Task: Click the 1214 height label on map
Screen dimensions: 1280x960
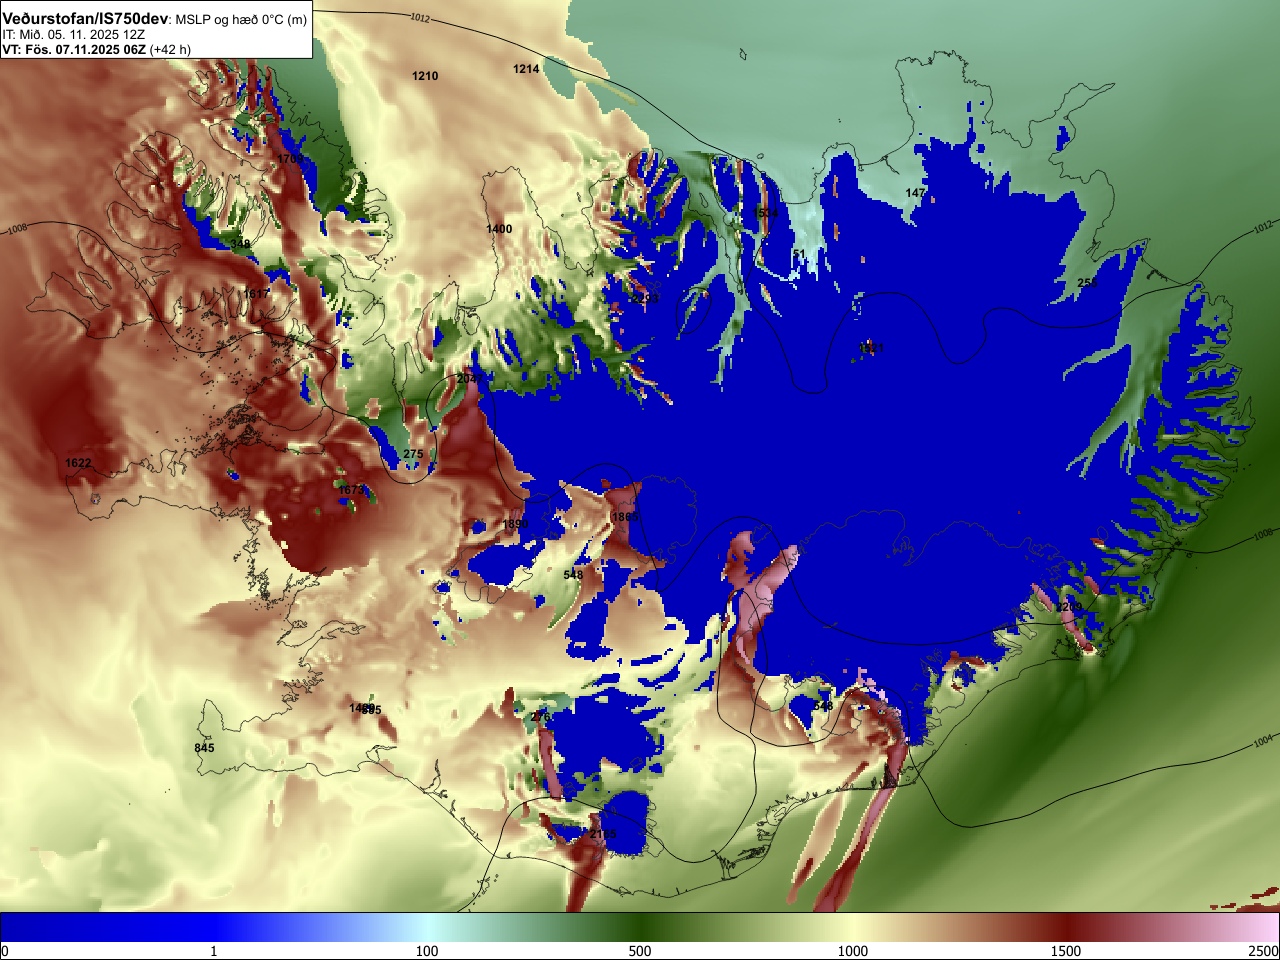Action: click(526, 69)
